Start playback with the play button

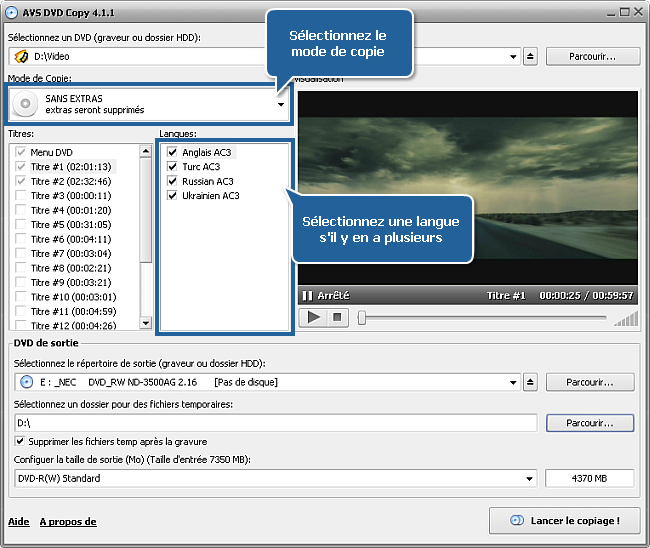tap(313, 318)
